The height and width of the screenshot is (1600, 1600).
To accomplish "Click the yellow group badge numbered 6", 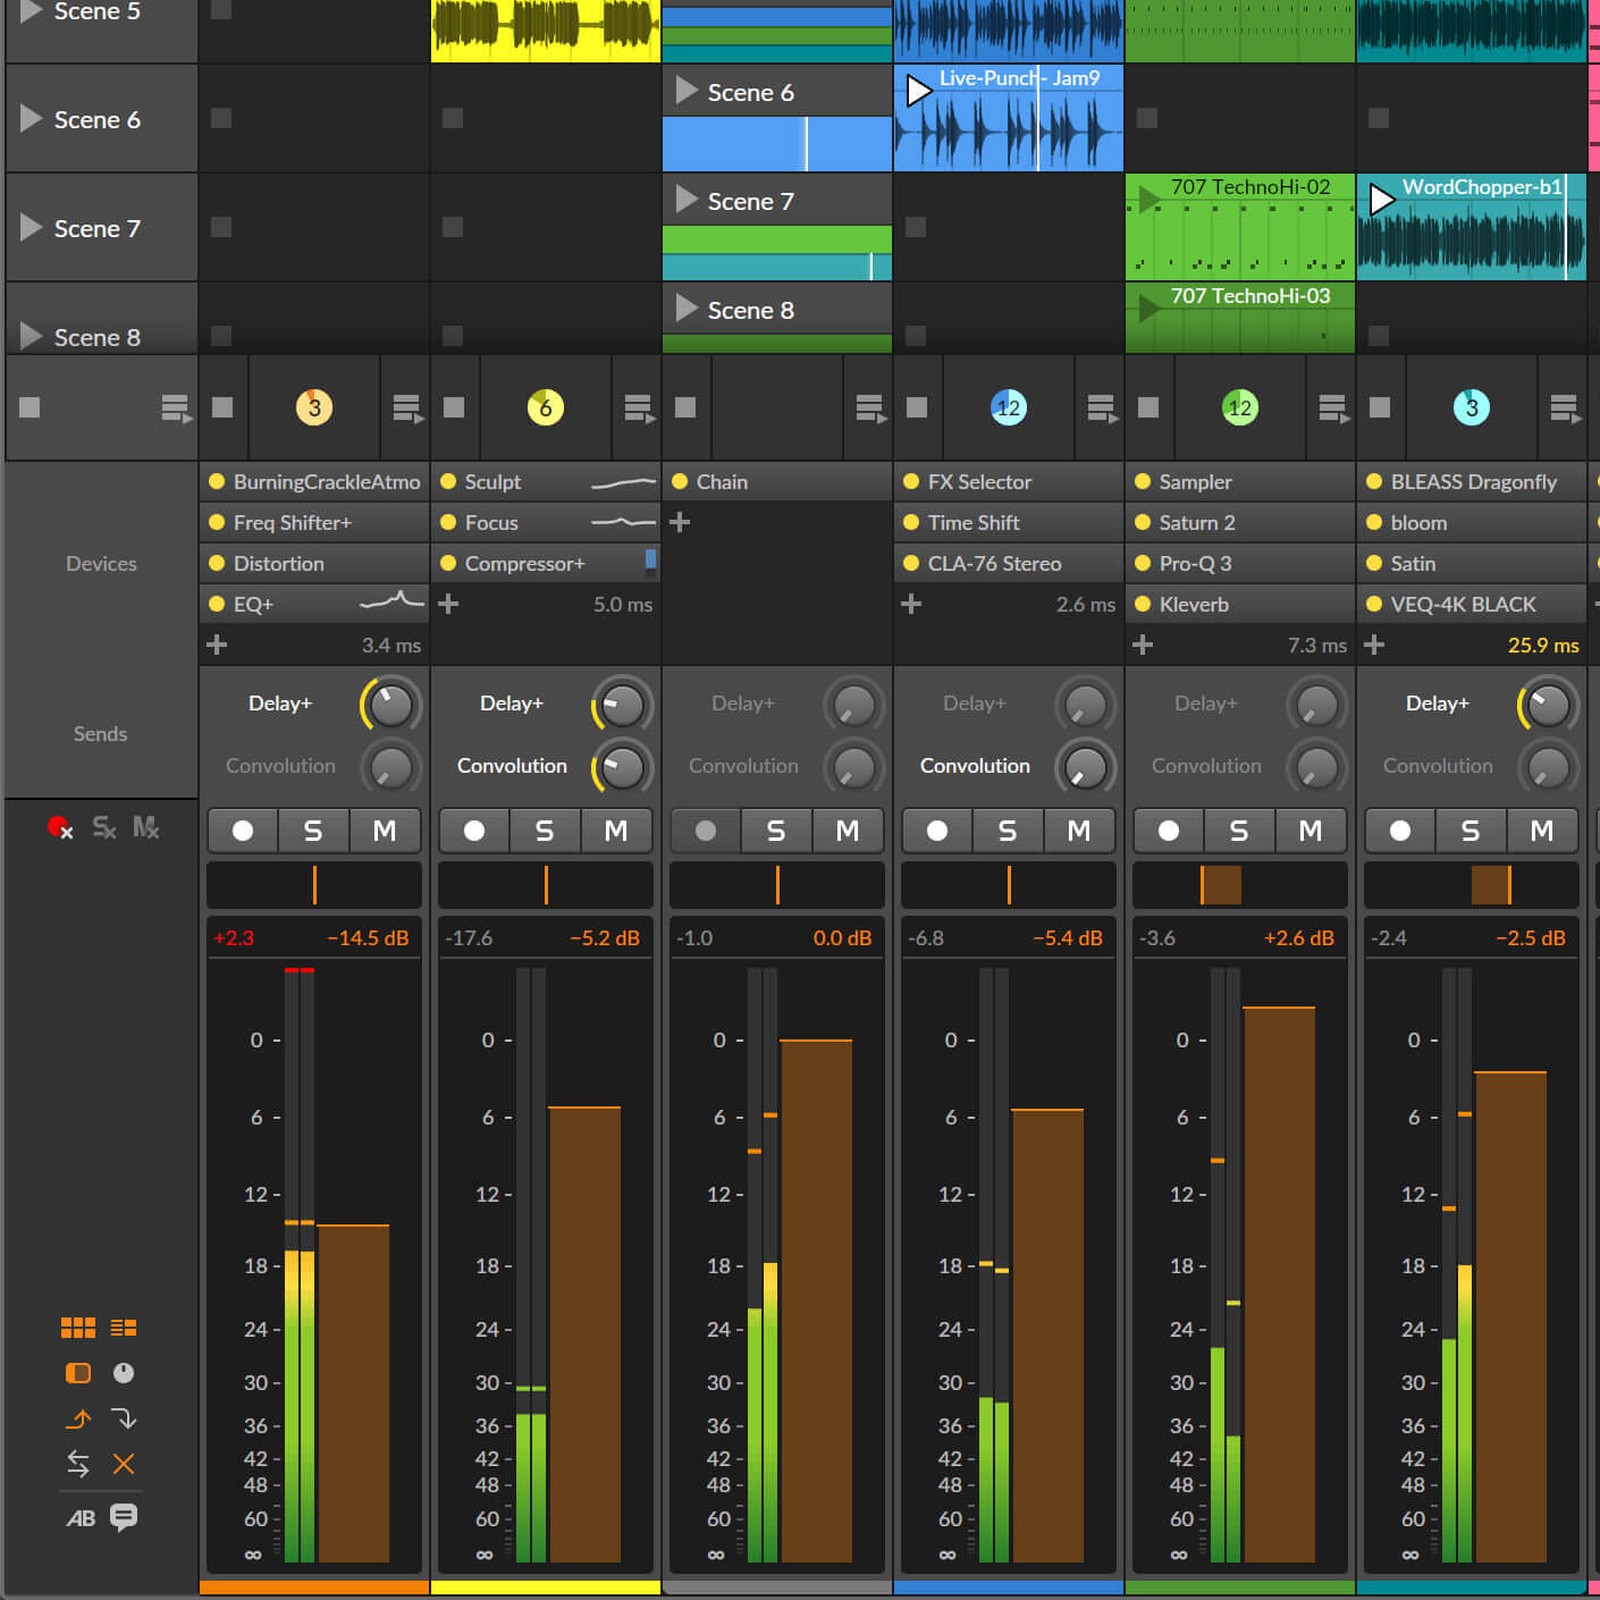I will pos(546,407).
